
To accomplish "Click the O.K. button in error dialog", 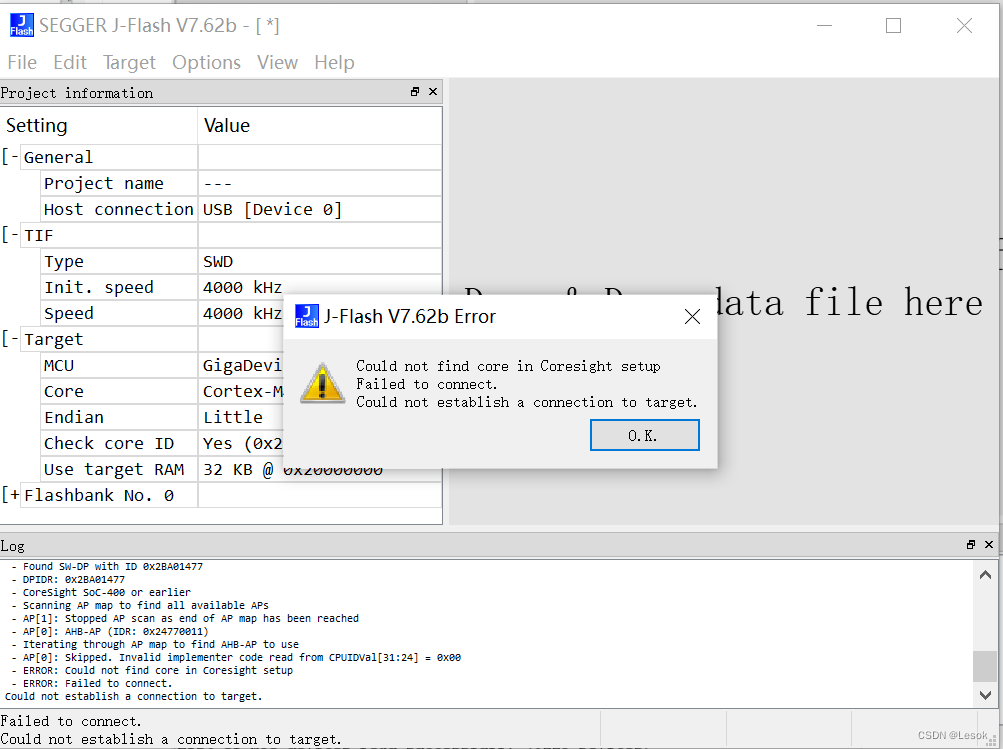I will (644, 435).
